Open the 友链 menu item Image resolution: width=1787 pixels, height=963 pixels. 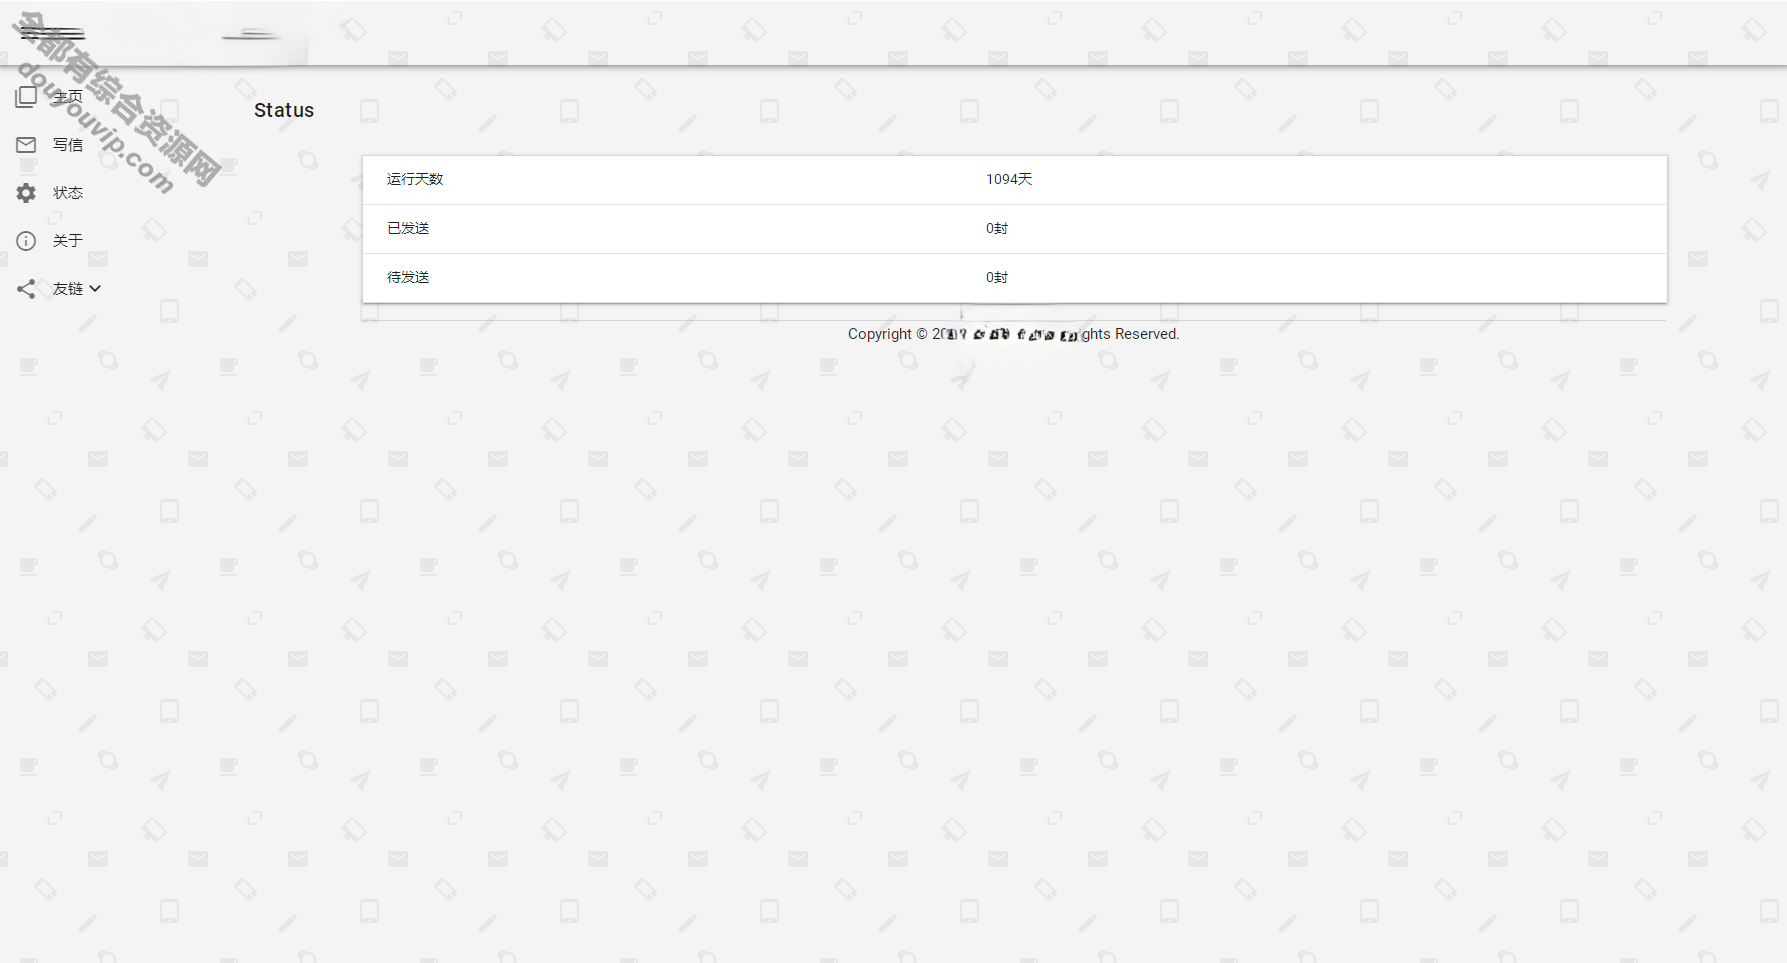pyautogui.click(x=68, y=289)
